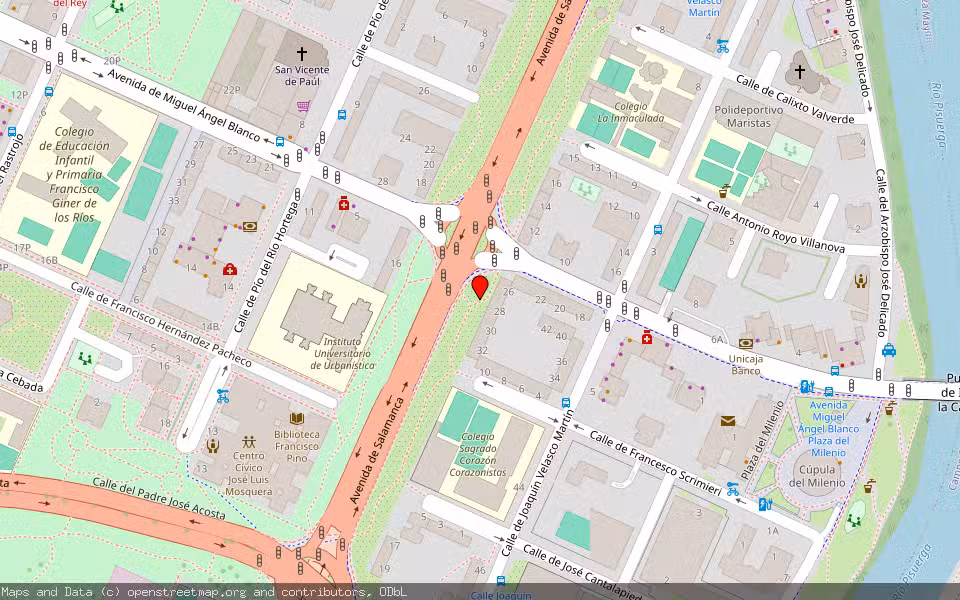
Task: Select the Centro Cívico José Luis Mosquera label
Action: 249,473
